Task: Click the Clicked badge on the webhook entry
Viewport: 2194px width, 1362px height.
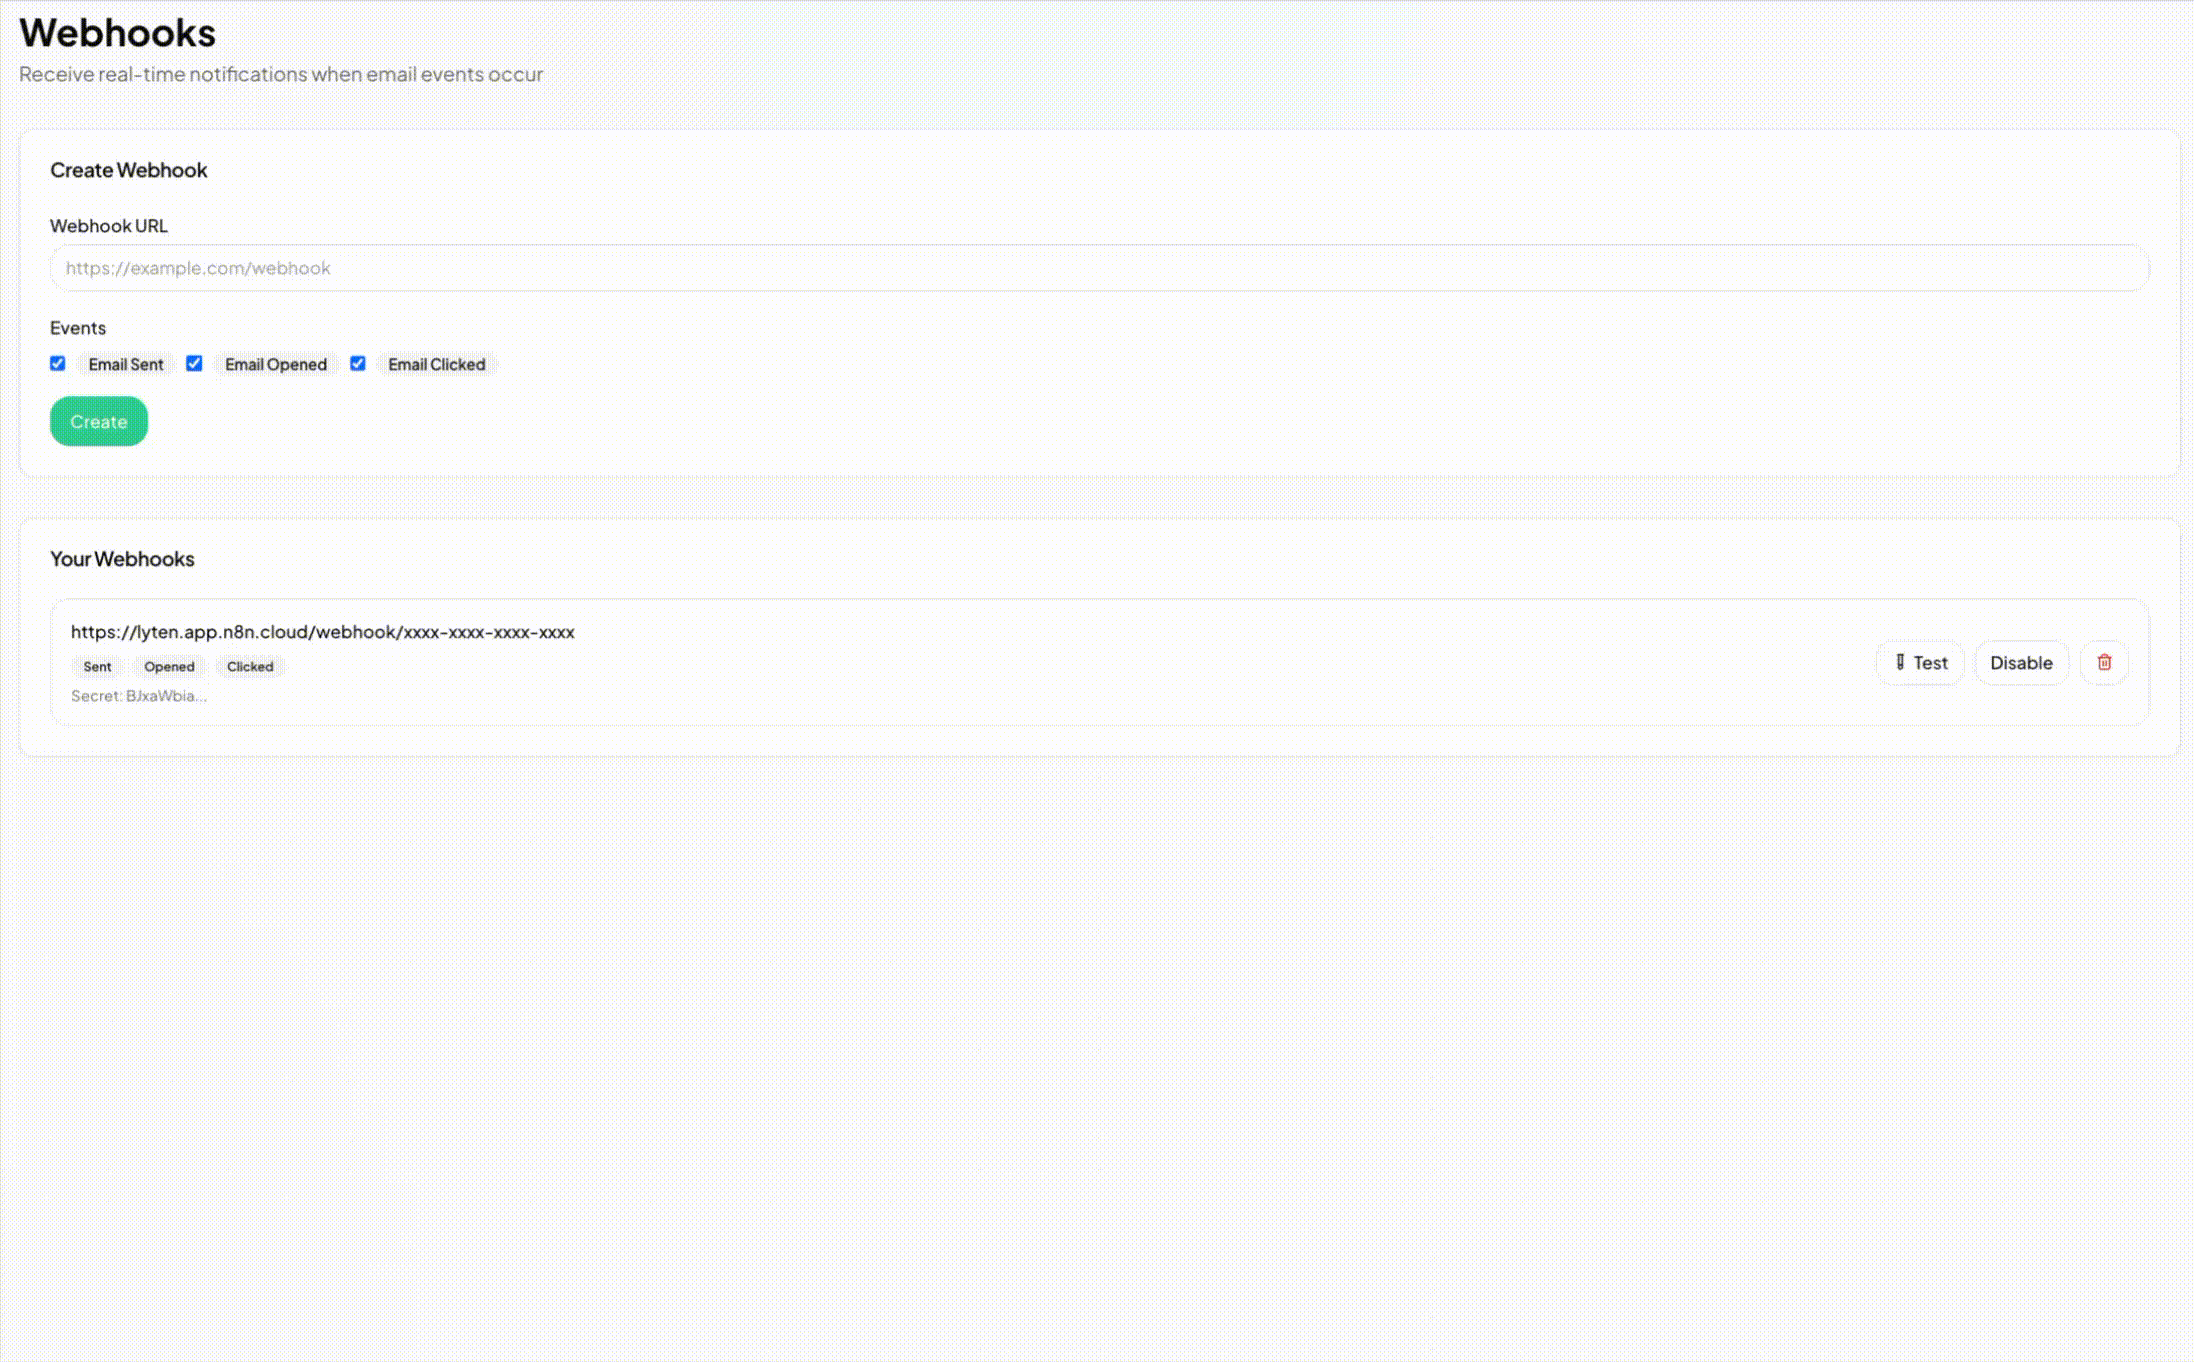Action: point(250,666)
